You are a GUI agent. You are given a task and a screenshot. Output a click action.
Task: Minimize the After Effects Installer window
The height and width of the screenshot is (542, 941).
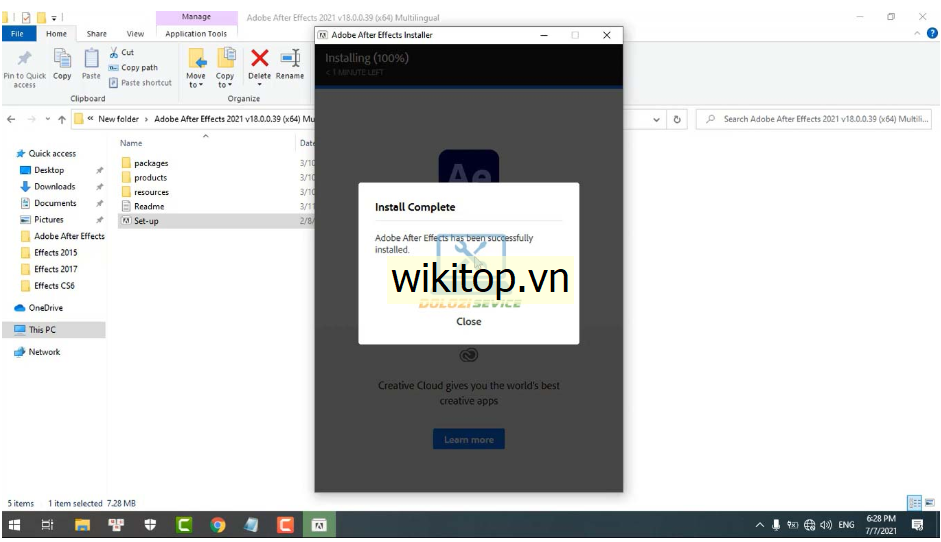(x=544, y=35)
